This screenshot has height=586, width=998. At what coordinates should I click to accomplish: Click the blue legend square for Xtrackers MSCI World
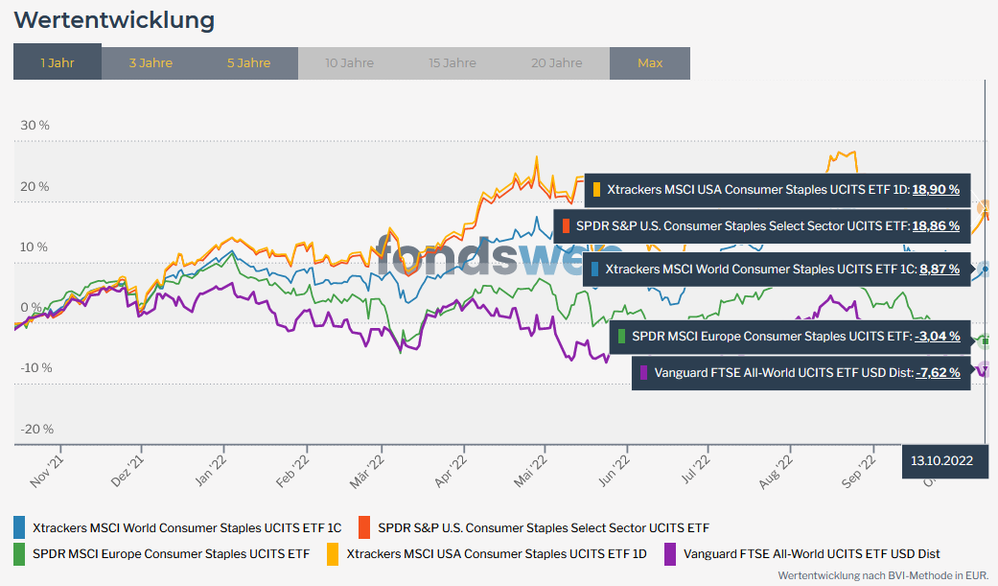20,527
